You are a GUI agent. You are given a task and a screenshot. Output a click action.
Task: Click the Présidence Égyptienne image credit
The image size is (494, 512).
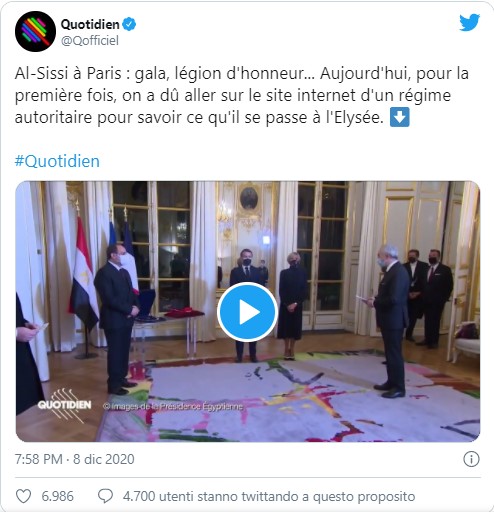click(x=173, y=406)
